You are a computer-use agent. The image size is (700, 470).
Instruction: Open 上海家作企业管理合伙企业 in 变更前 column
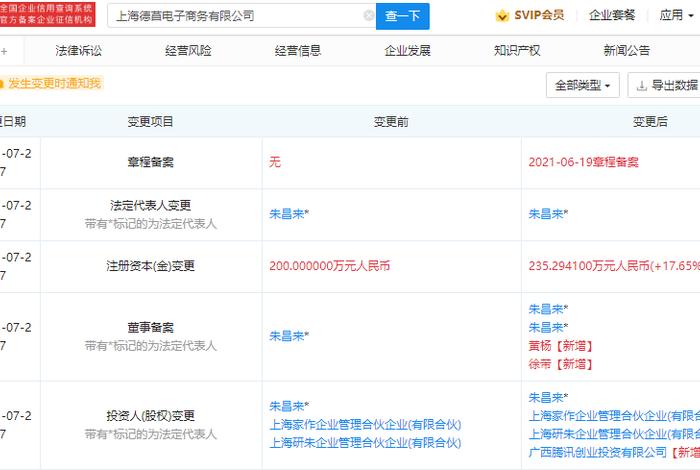[365, 424]
